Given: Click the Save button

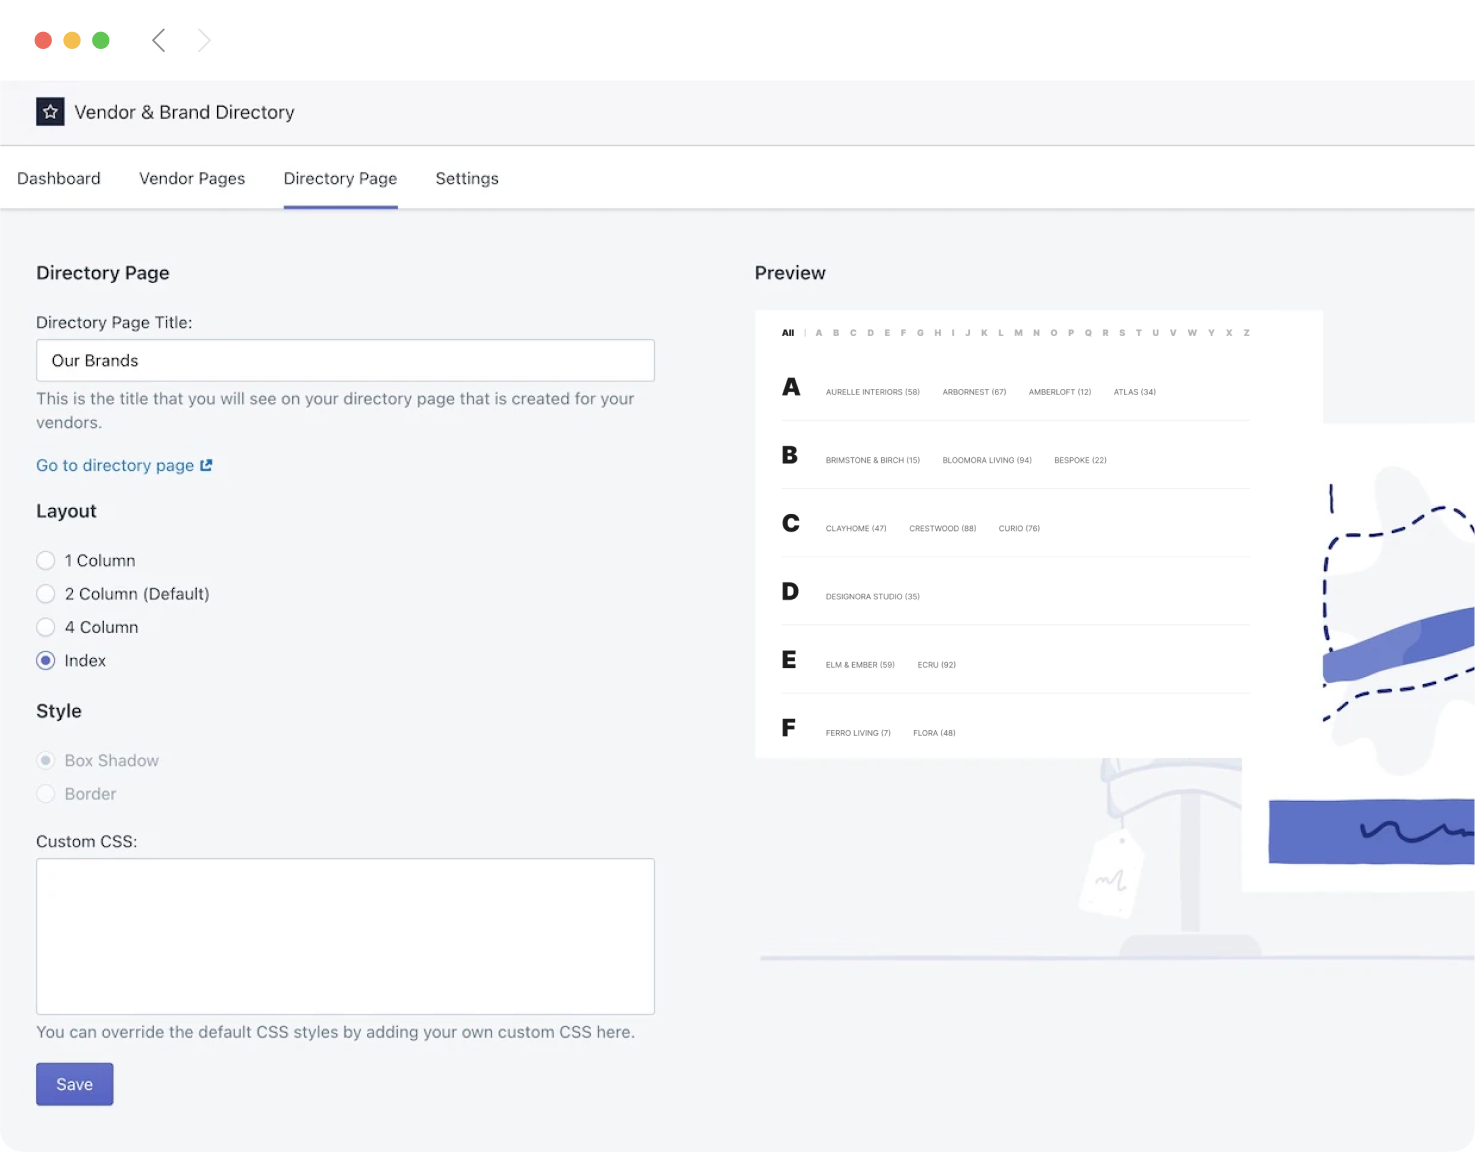Looking at the screenshot, I should (x=74, y=1084).
